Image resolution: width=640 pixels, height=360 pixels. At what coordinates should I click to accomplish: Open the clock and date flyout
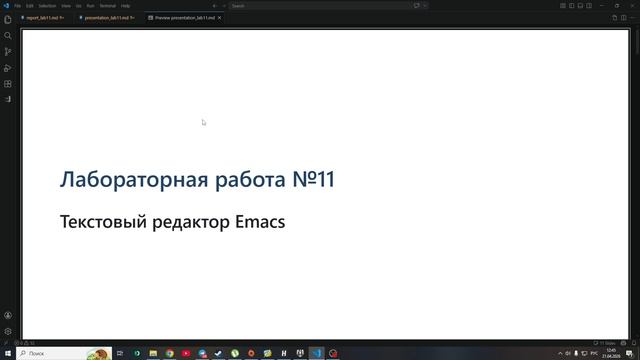(x=611, y=353)
